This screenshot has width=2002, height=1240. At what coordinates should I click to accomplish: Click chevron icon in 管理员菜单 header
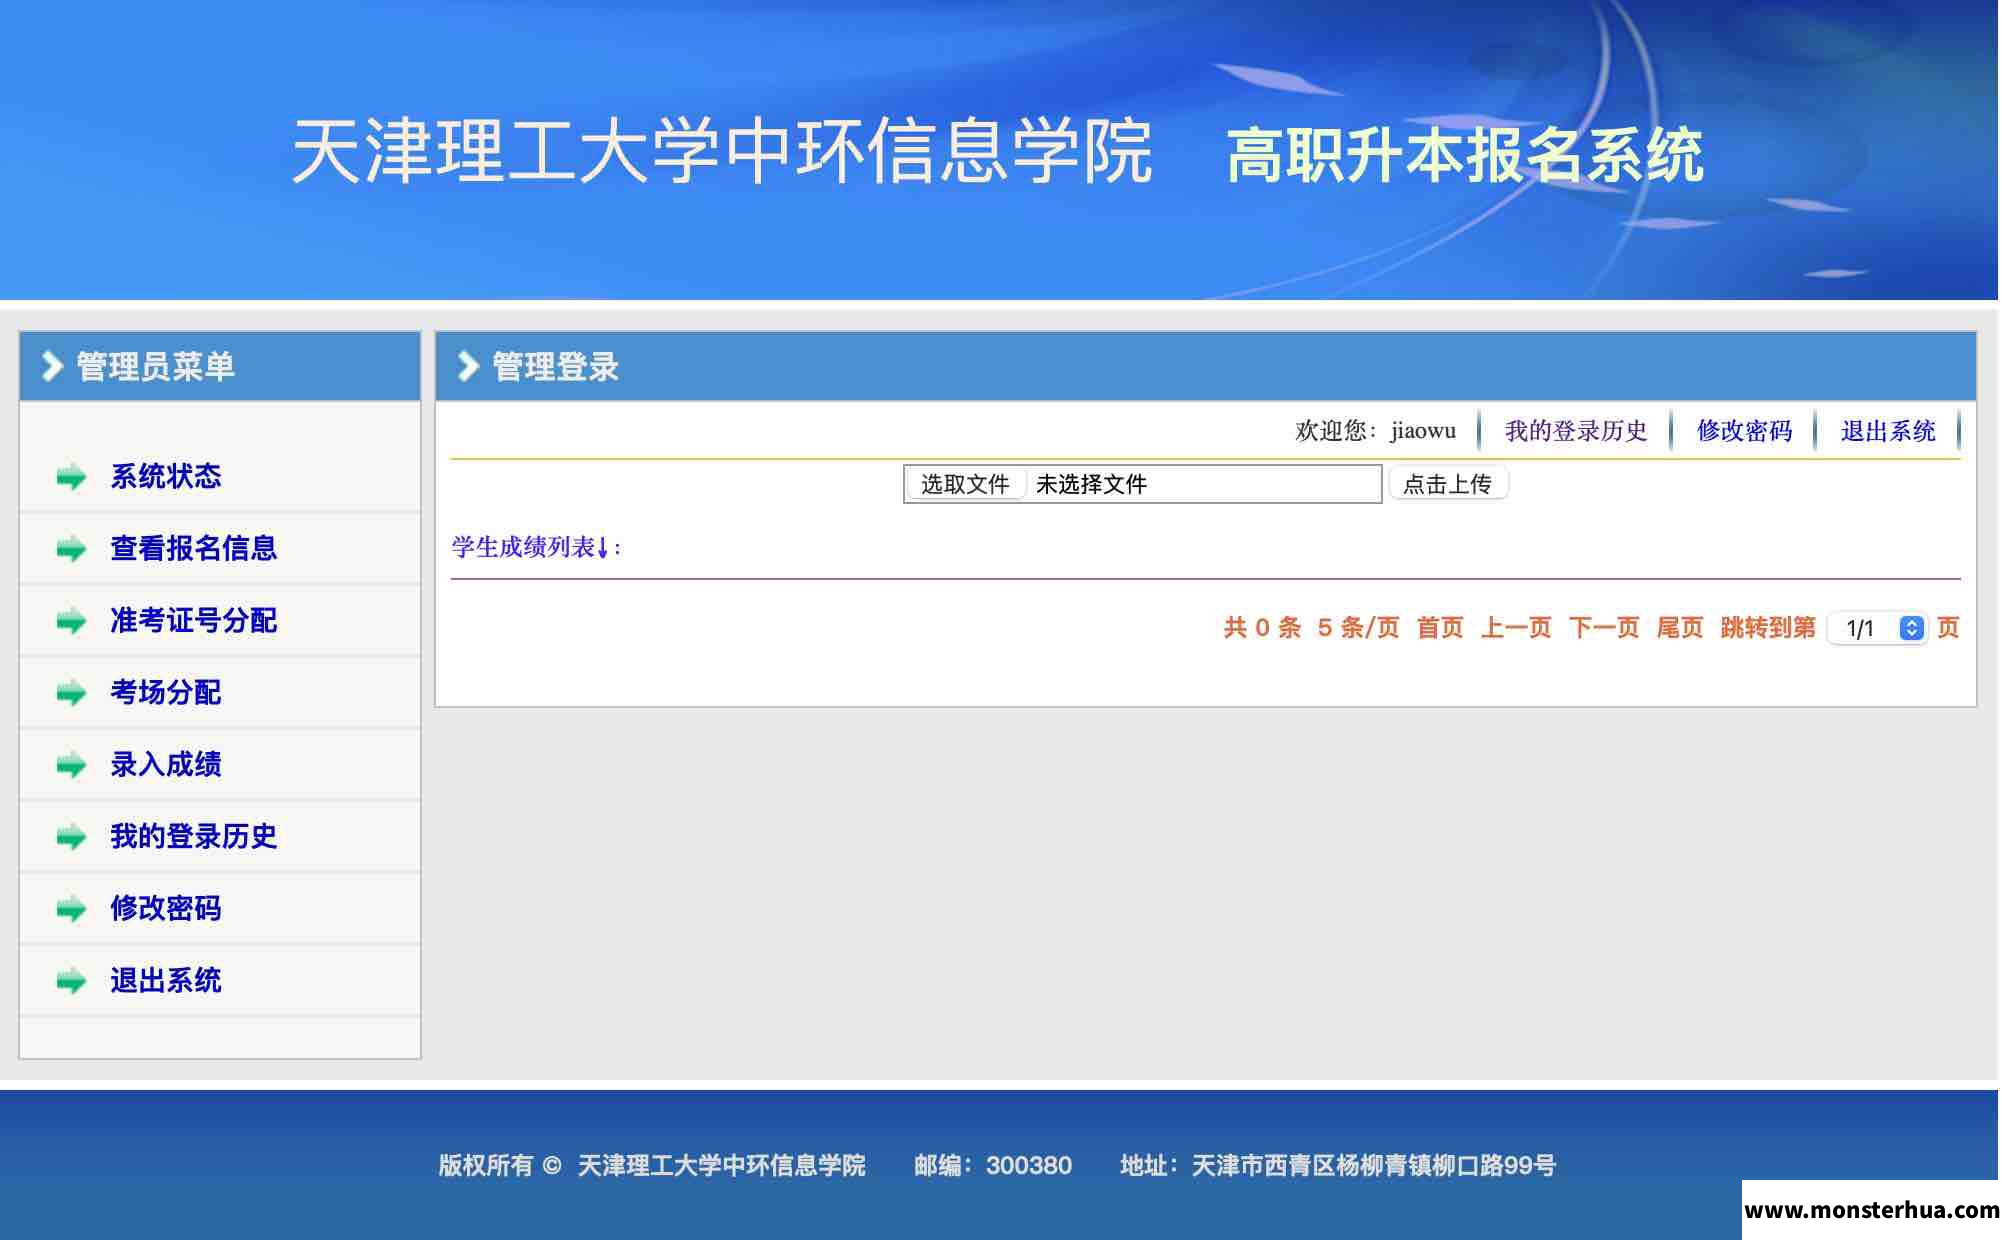pyautogui.click(x=52, y=366)
